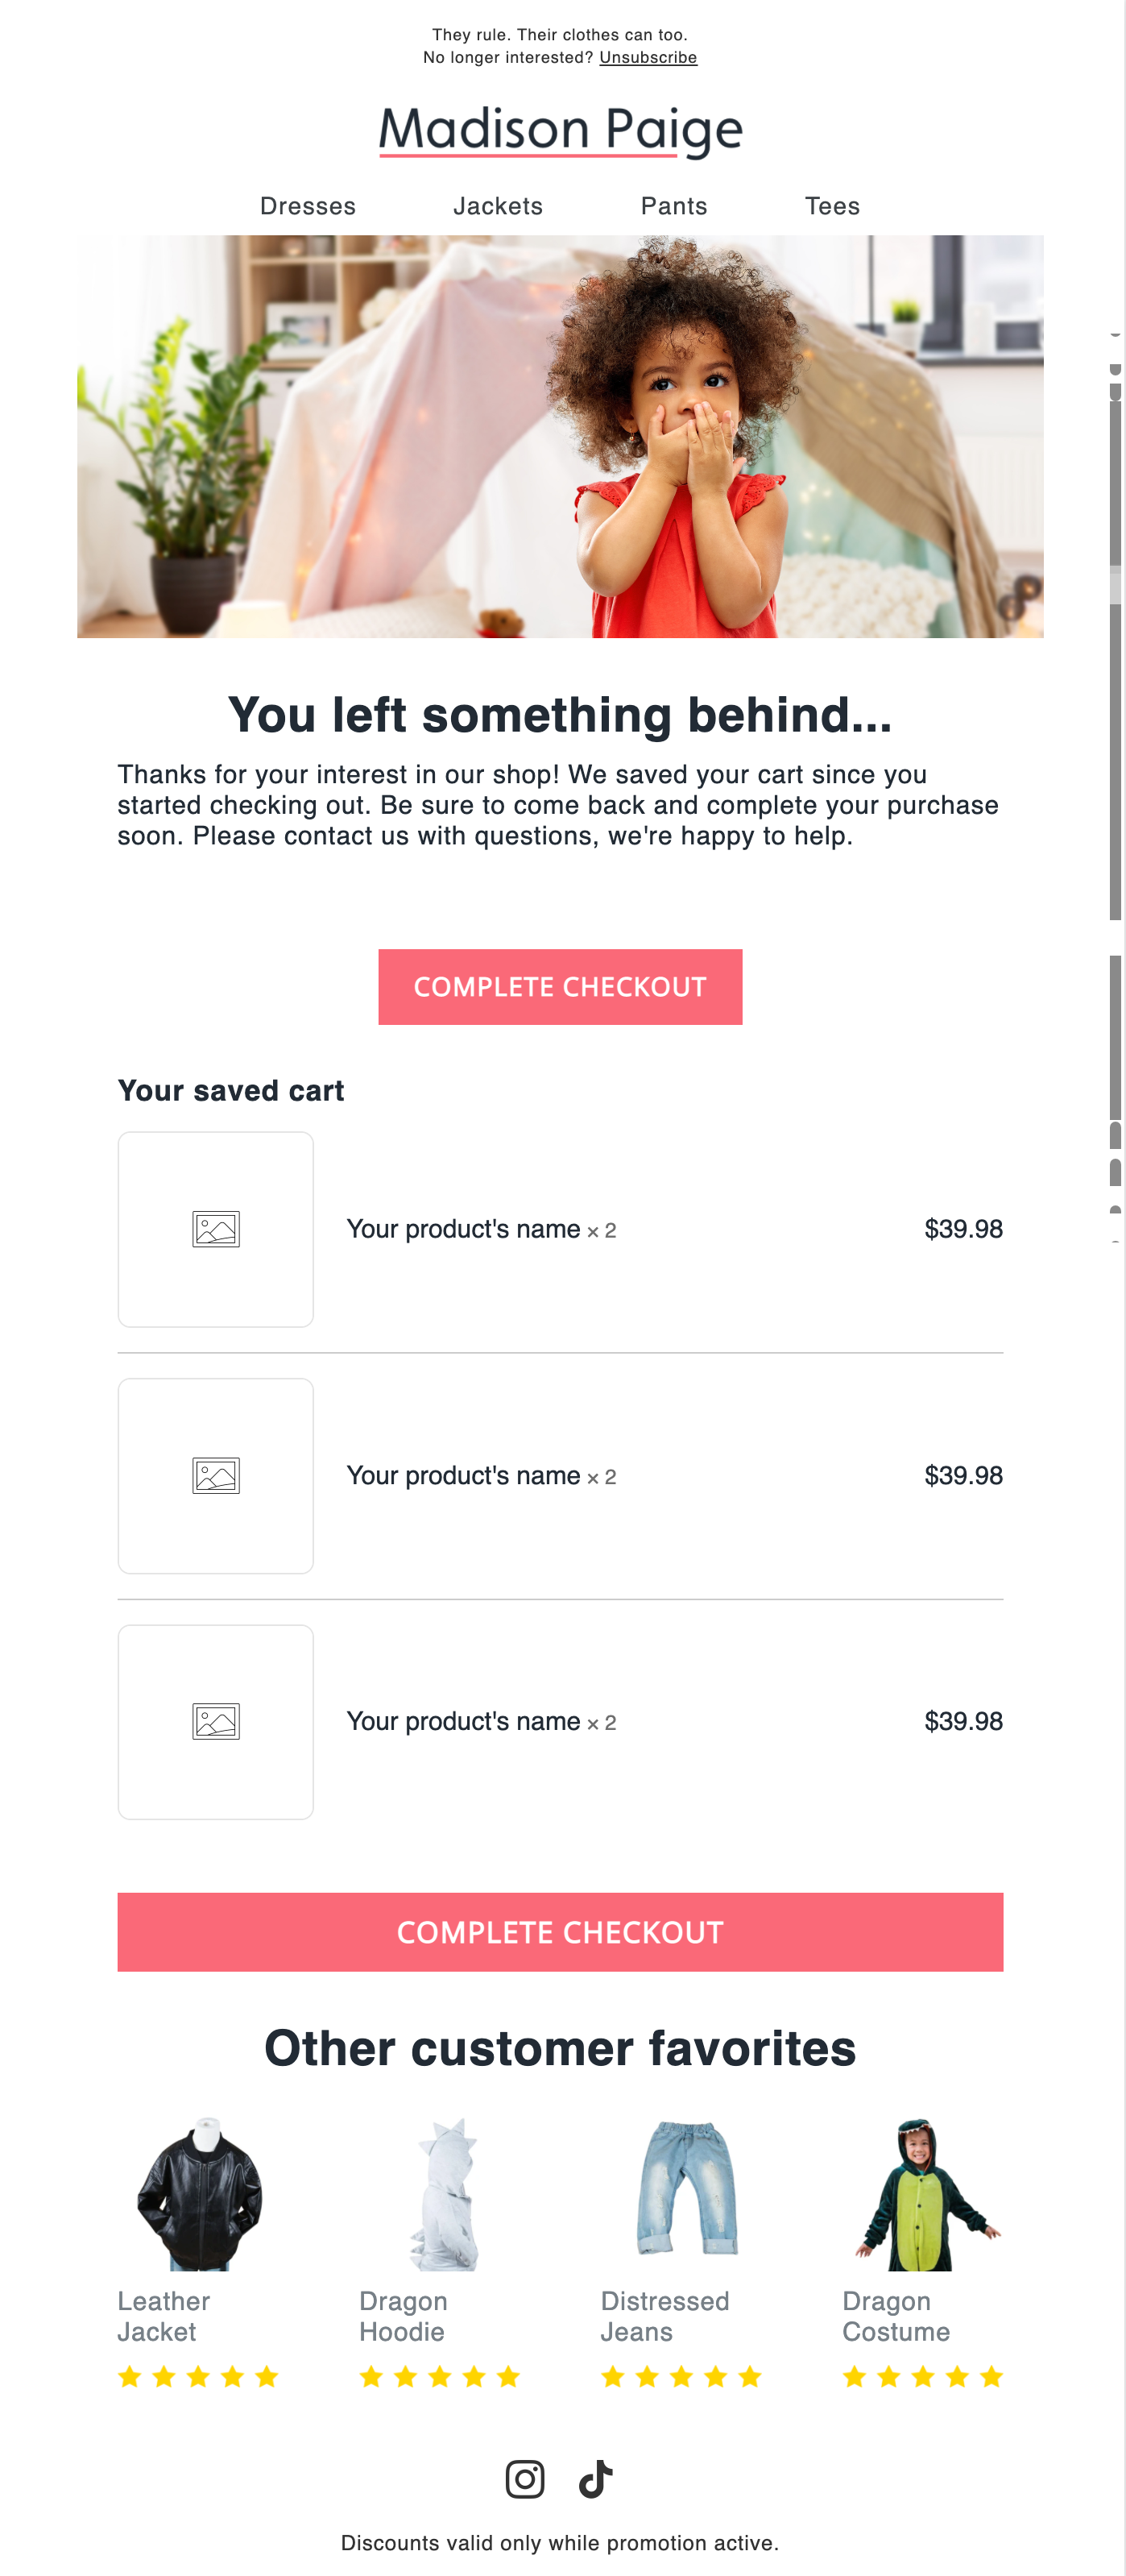1126x2576 pixels.
Task: View the Leather Jacket product image
Action: (x=199, y=2193)
